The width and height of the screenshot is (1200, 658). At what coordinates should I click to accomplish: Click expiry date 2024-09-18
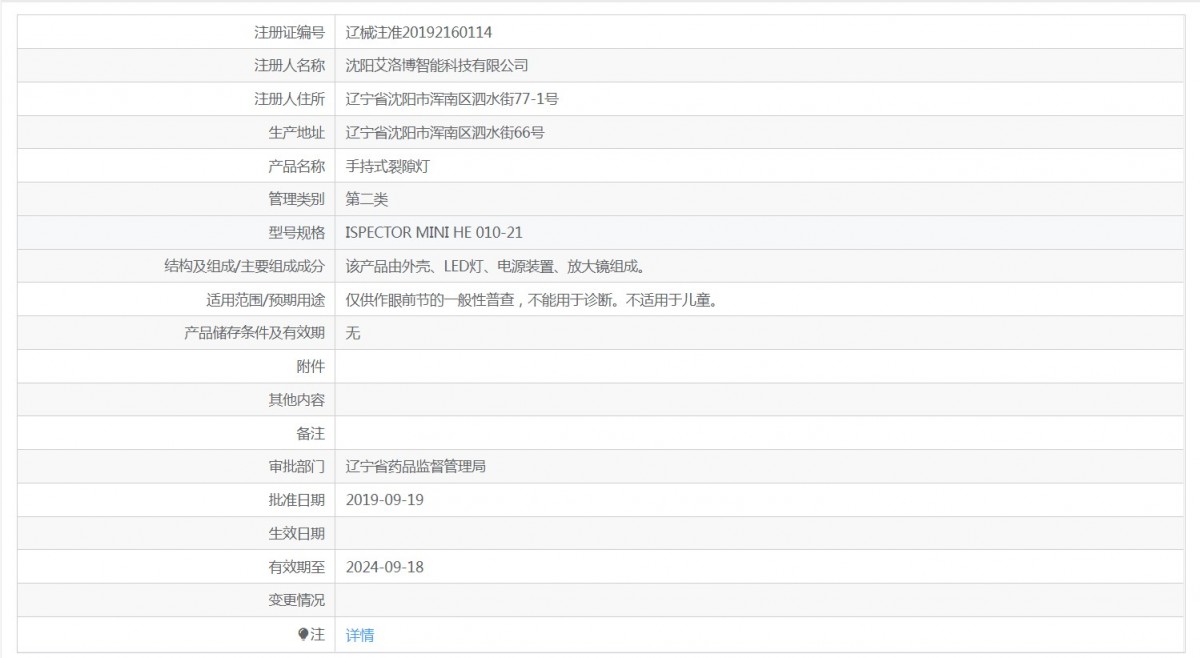(385, 566)
